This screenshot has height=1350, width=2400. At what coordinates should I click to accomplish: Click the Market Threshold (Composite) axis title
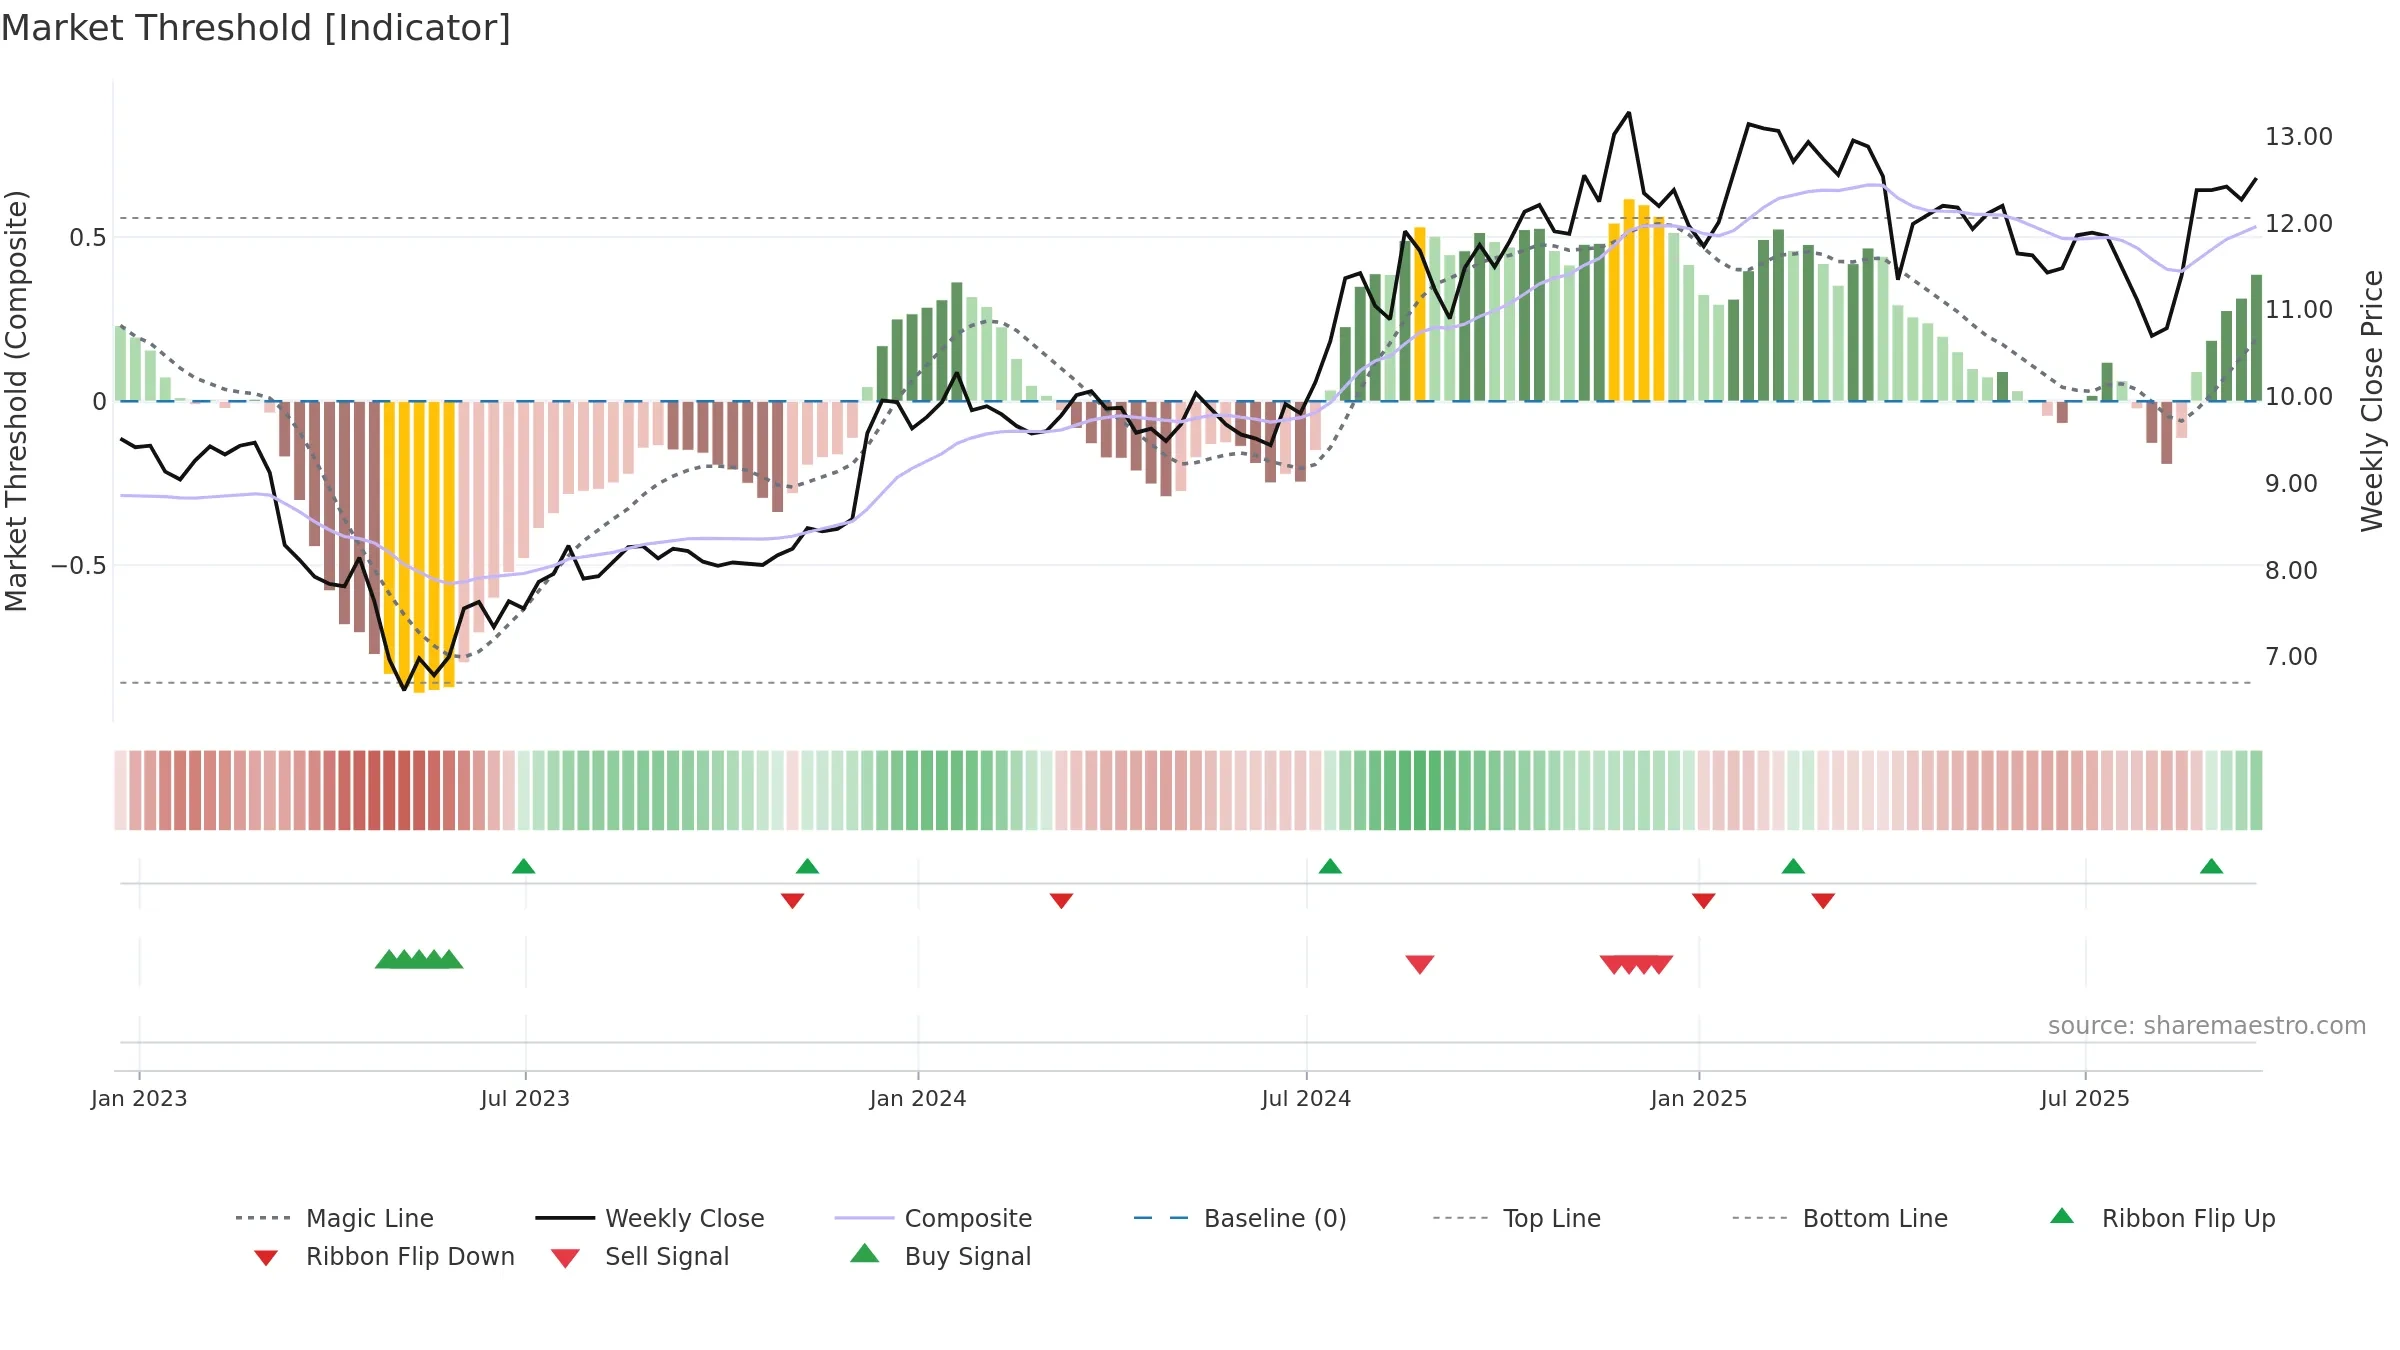pyautogui.click(x=16, y=400)
